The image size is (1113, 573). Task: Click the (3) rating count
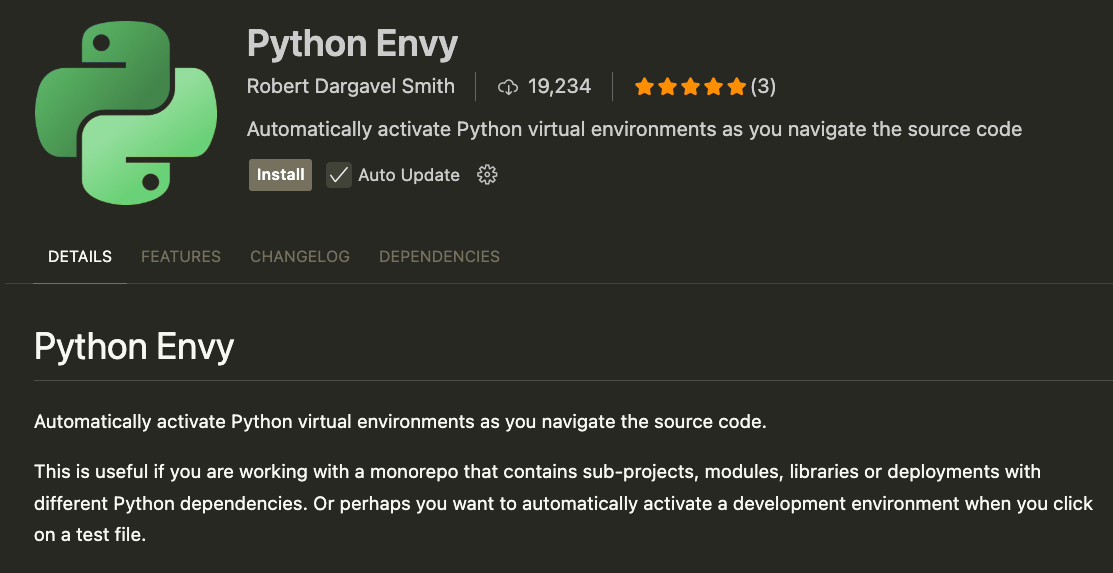(x=763, y=87)
